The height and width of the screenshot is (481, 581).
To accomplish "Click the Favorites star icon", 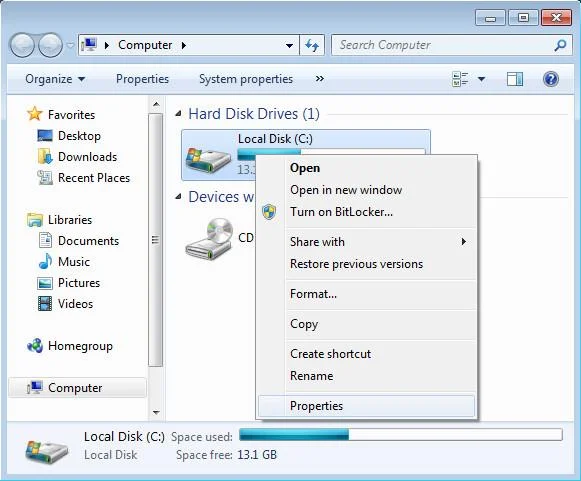I will [34, 114].
